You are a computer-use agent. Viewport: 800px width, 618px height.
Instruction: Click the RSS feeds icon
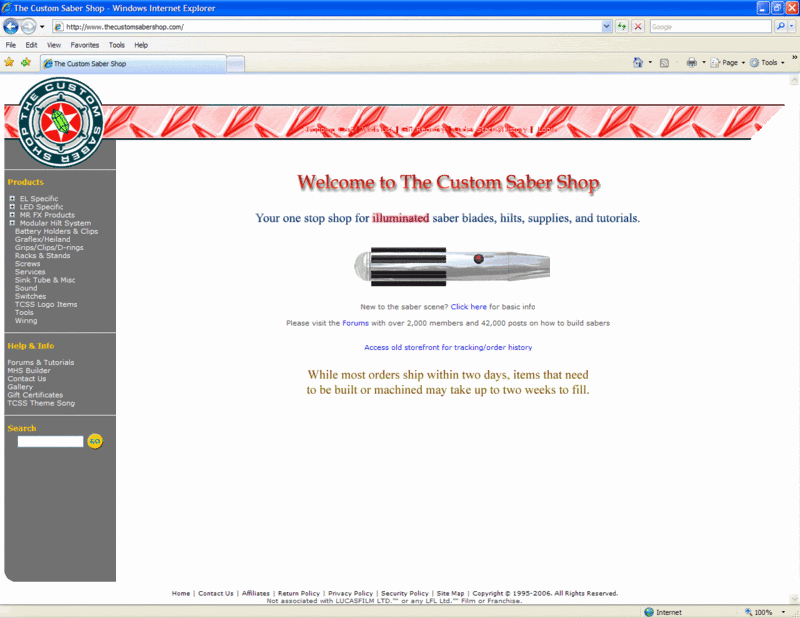pyautogui.click(x=664, y=62)
